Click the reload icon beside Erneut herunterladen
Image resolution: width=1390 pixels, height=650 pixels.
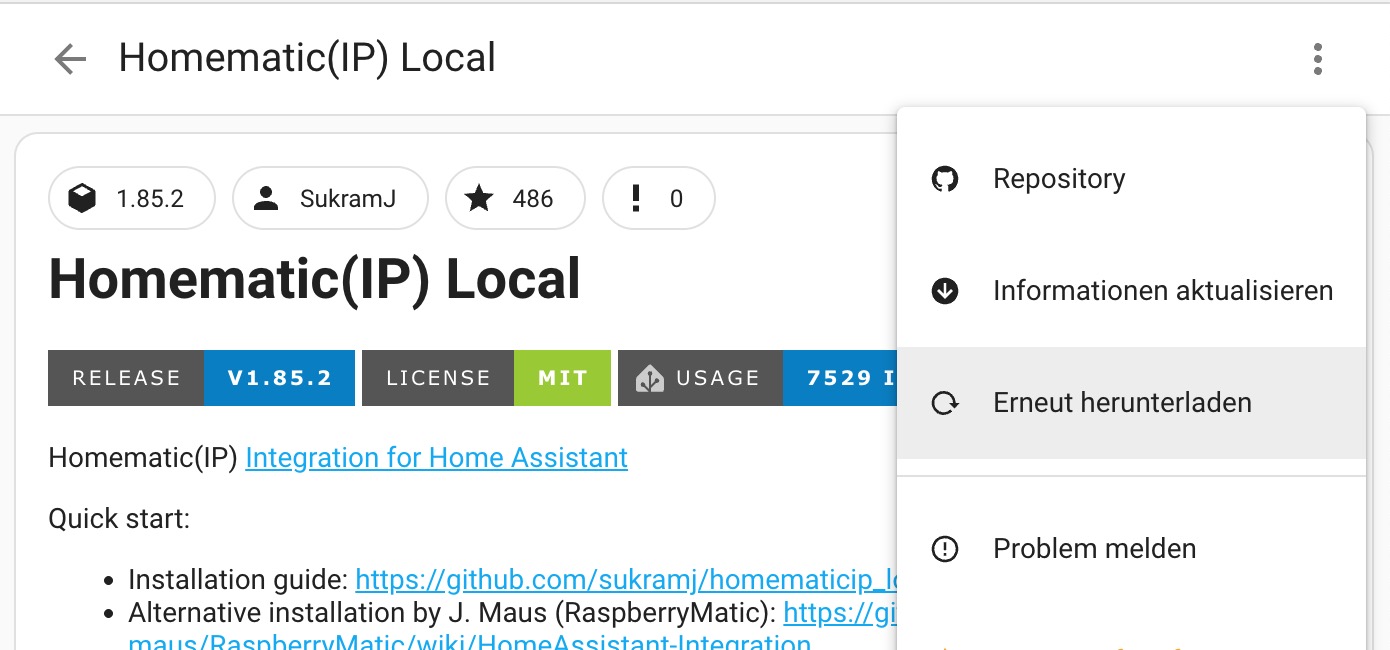point(945,403)
